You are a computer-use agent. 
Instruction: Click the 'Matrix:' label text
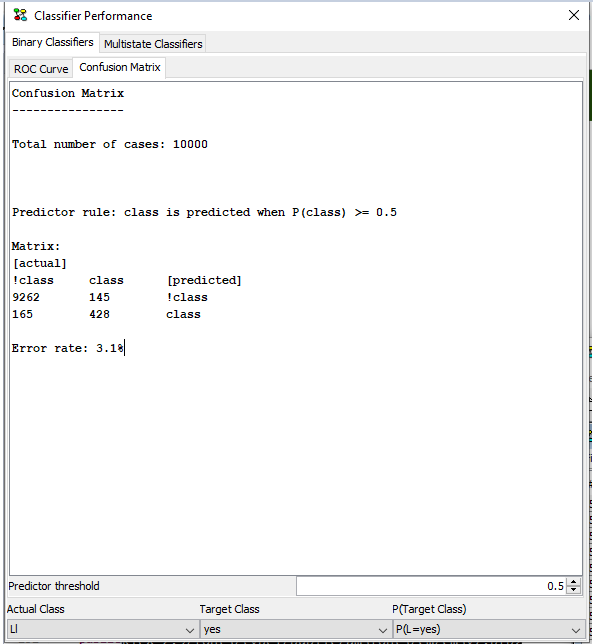[x=36, y=246]
